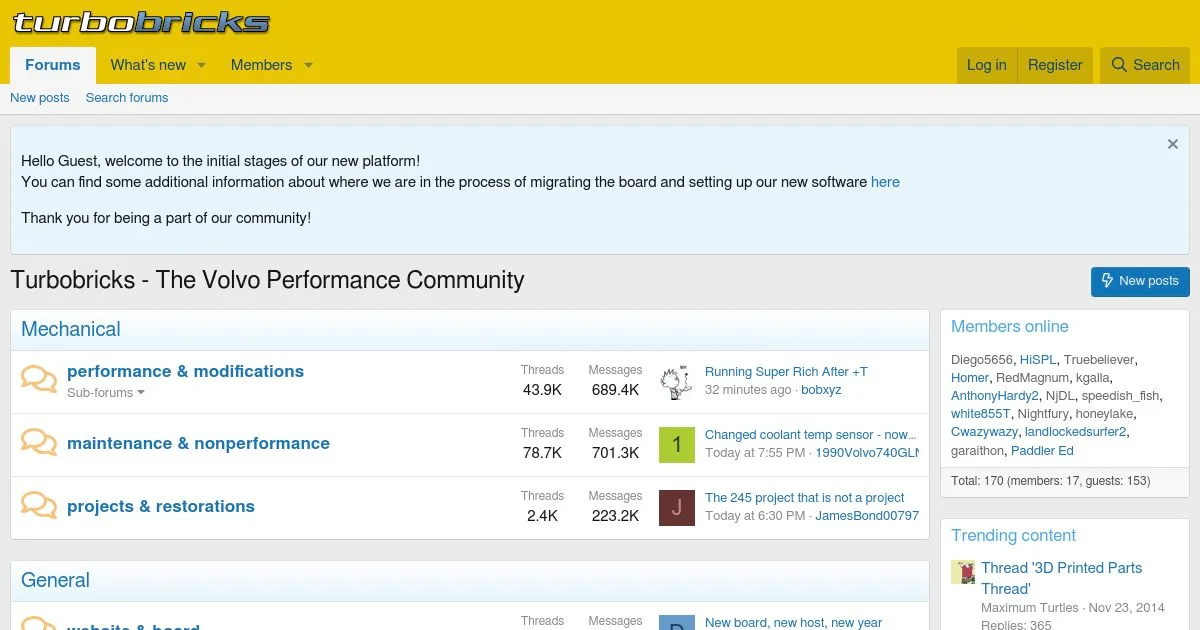
Task: Open bobxyz's avatar on Running Super Rich thread
Action: [677, 382]
